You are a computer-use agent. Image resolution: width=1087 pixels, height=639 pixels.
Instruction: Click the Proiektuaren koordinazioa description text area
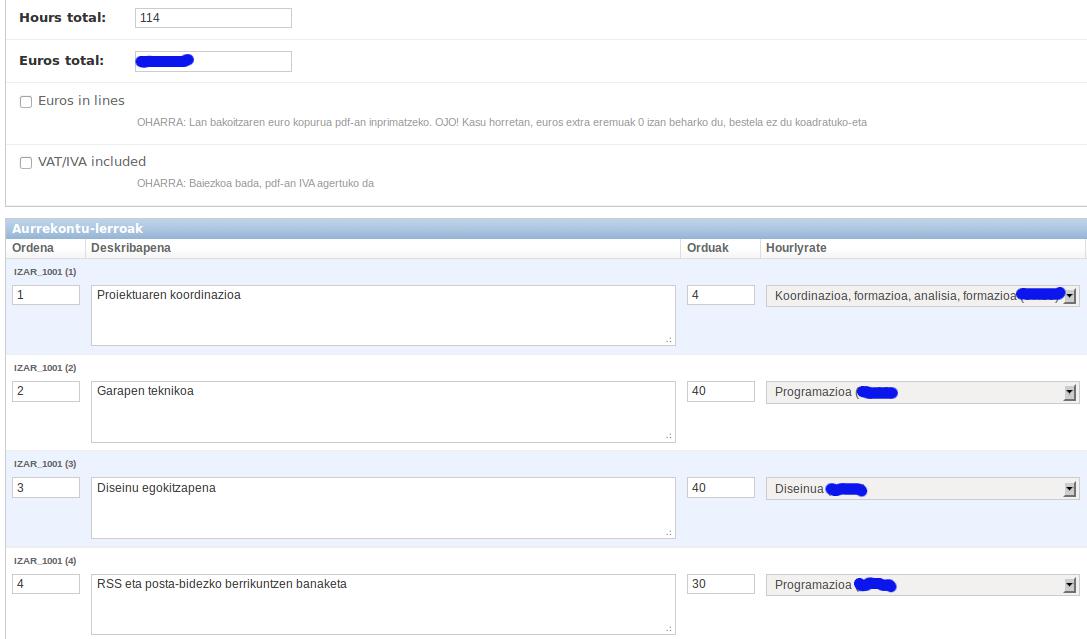382,315
